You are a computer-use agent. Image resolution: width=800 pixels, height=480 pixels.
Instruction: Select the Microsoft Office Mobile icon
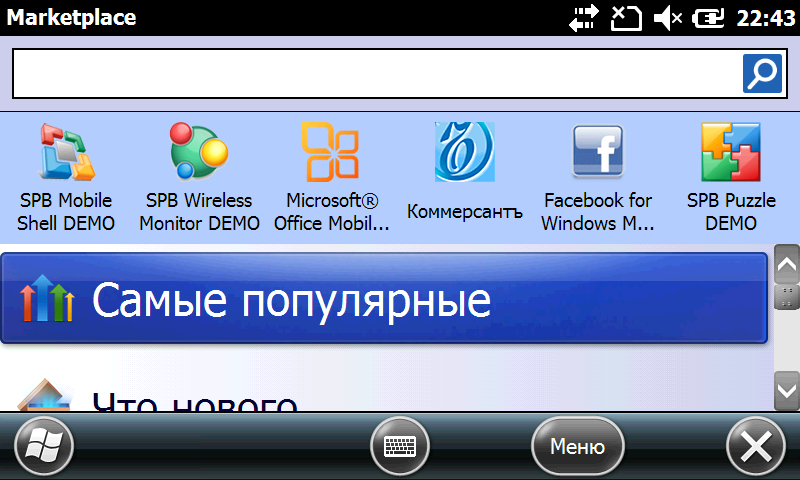click(x=332, y=151)
